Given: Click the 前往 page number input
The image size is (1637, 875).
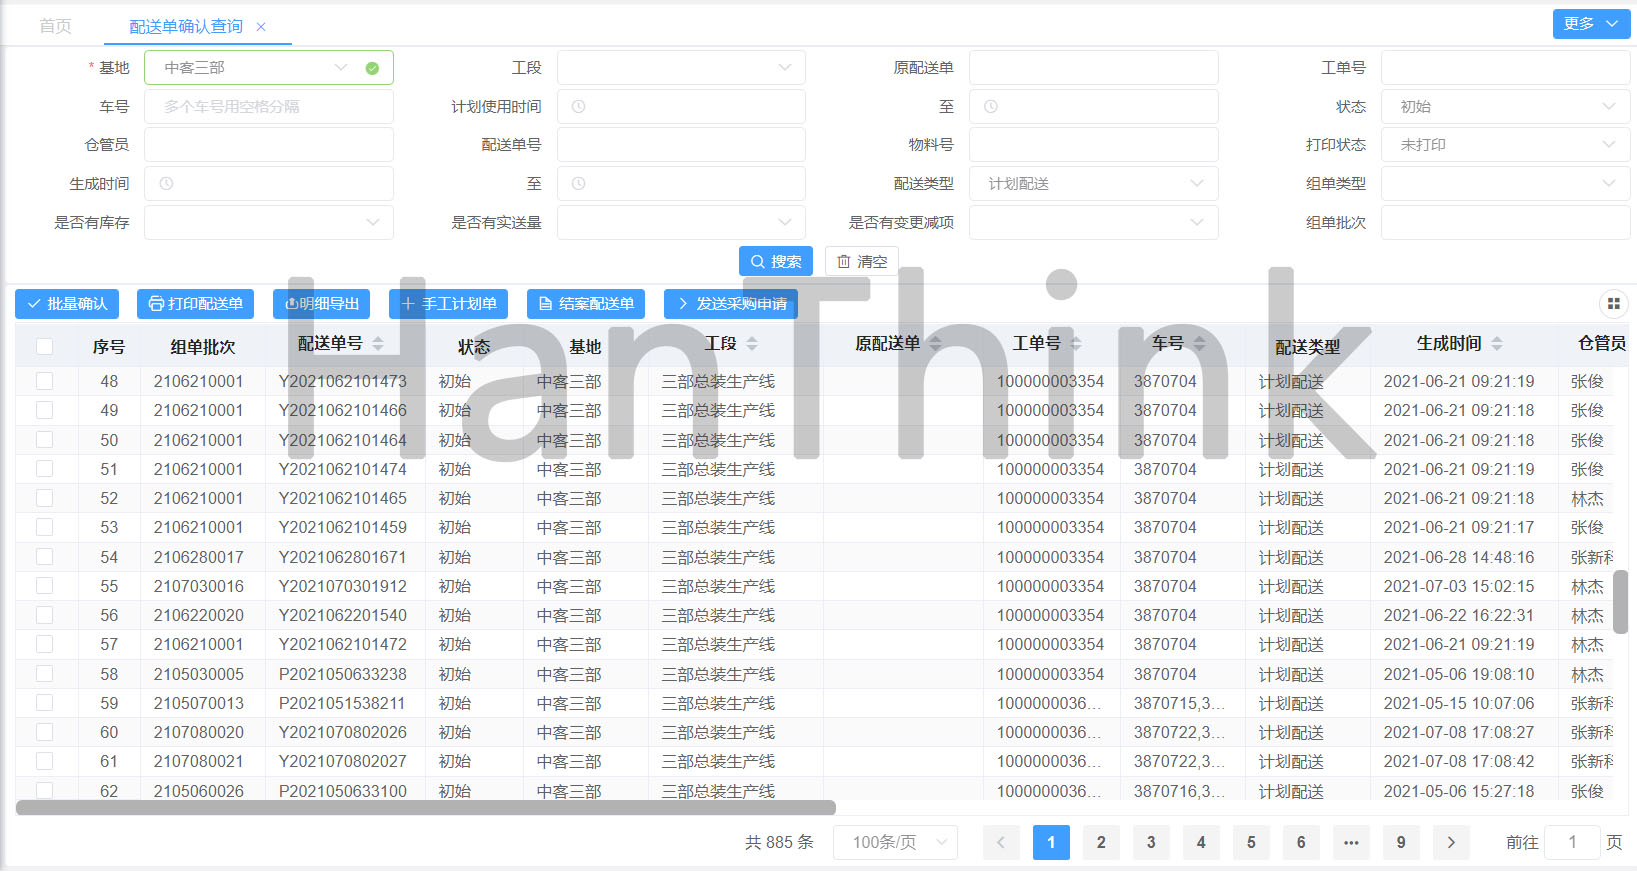Looking at the screenshot, I should tap(1572, 842).
